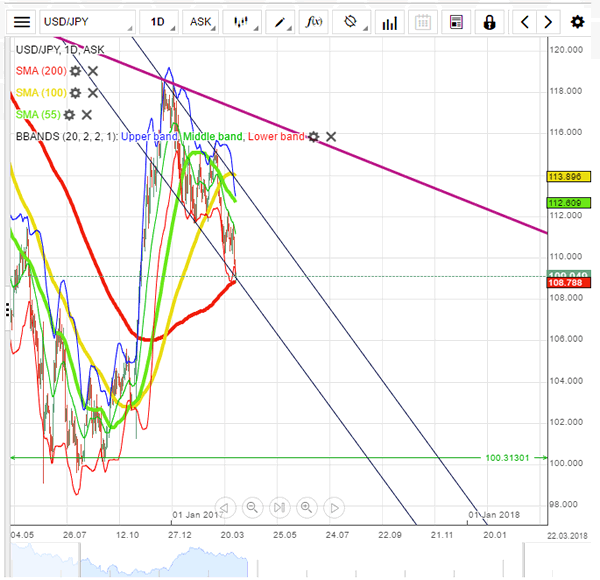Click the SMA (200) legend label
The height and width of the screenshot is (580, 600).
(41, 71)
